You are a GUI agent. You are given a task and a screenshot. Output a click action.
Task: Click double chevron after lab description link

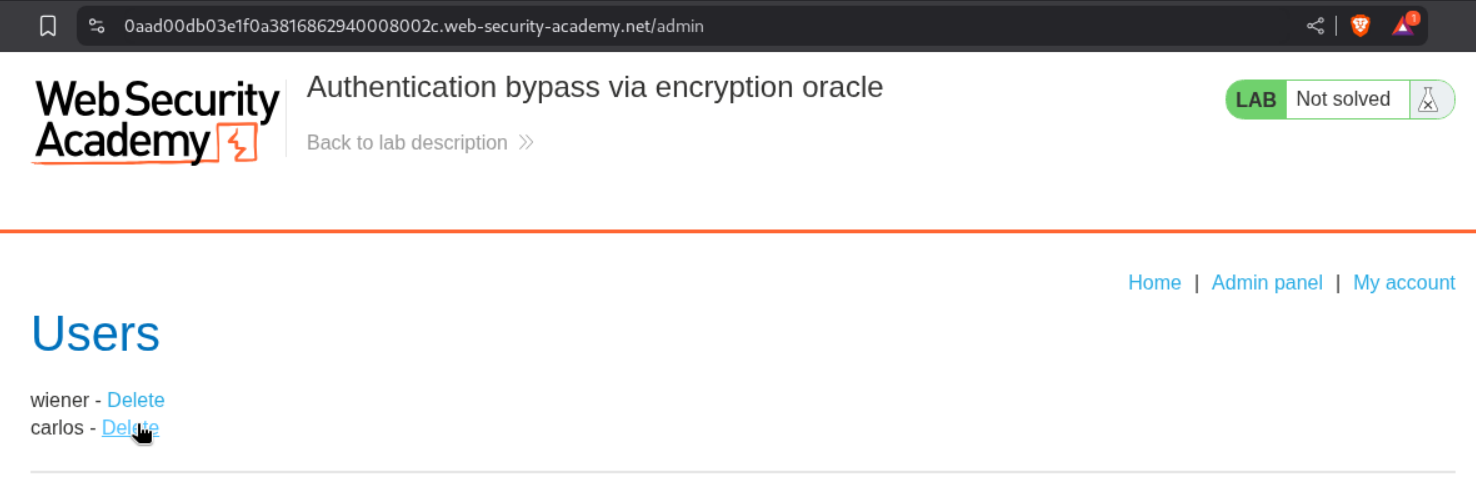pos(526,143)
